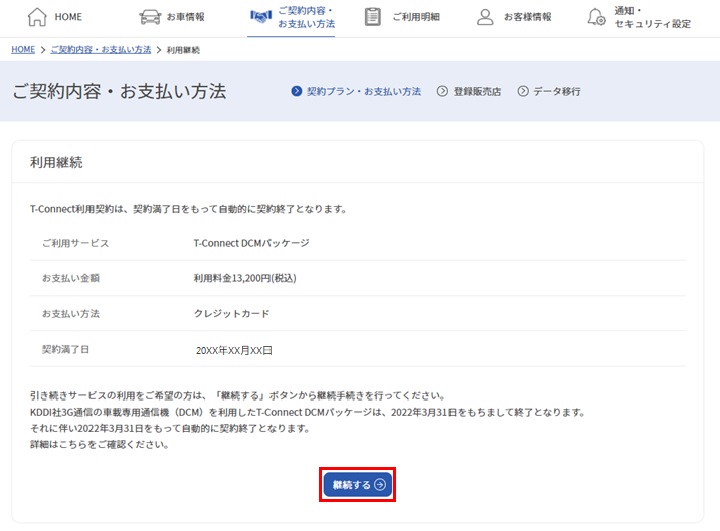Viewport: 720px width, 531px height.
Task: Click the sentence starting T-Connect利用契約は
Action: pyautogui.click(x=188, y=209)
